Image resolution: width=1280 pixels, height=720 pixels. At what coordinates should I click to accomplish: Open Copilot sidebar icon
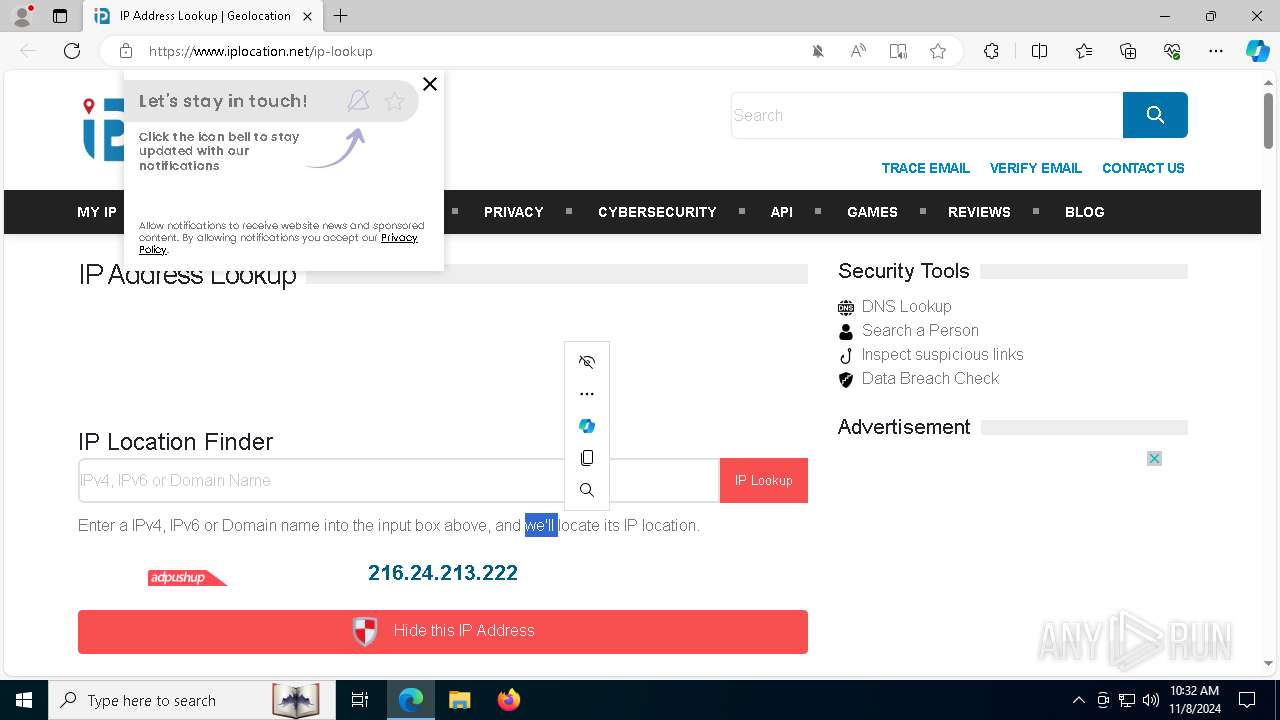1257,51
